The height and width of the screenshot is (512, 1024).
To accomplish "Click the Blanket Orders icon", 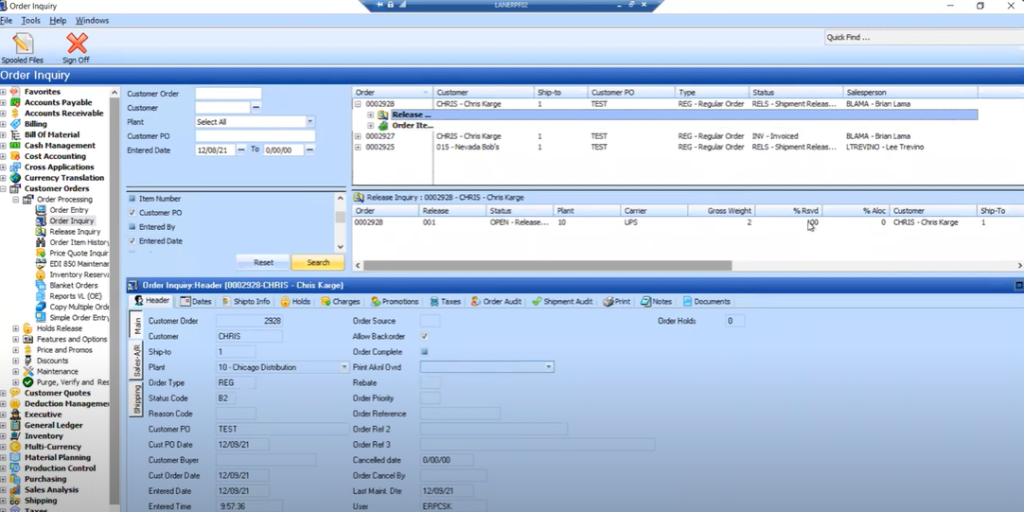I will (40, 285).
